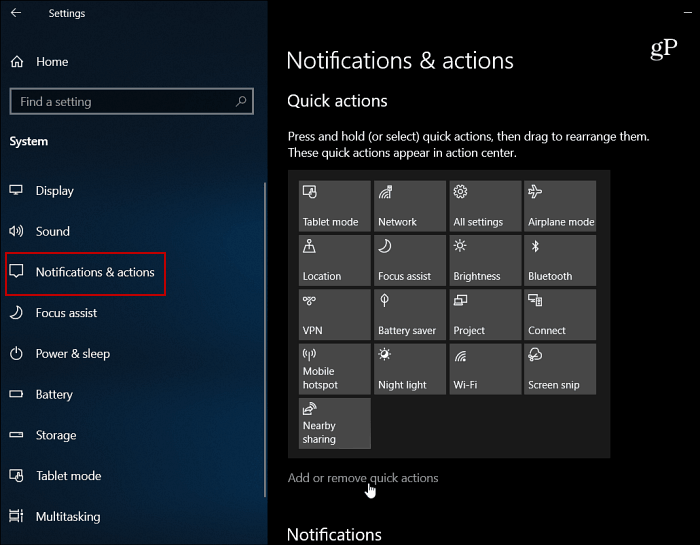The height and width of the screenshot is (545, 700).
Task: Click the Bluetooth quick action tile
Action: click(x=560, y=261)
